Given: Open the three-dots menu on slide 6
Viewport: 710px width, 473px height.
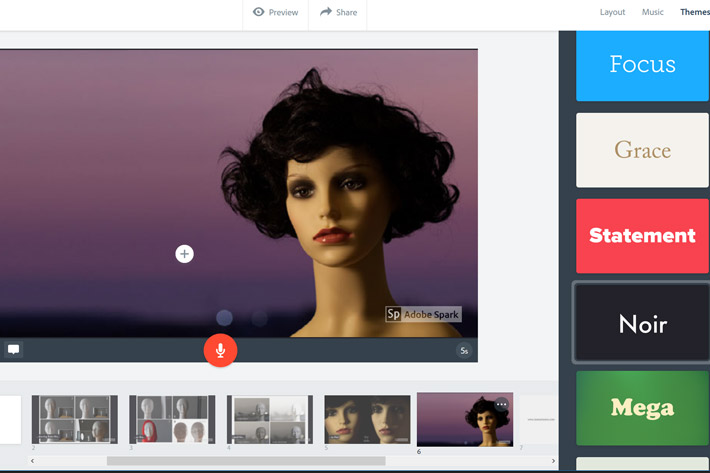Looking at the screenshot, I should (501, 404).
